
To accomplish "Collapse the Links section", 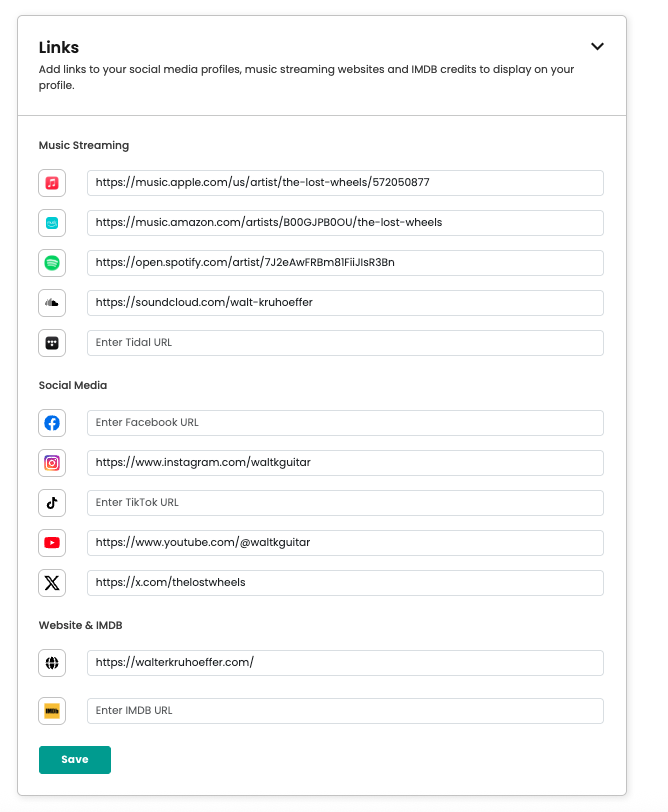I will point(597,46).
